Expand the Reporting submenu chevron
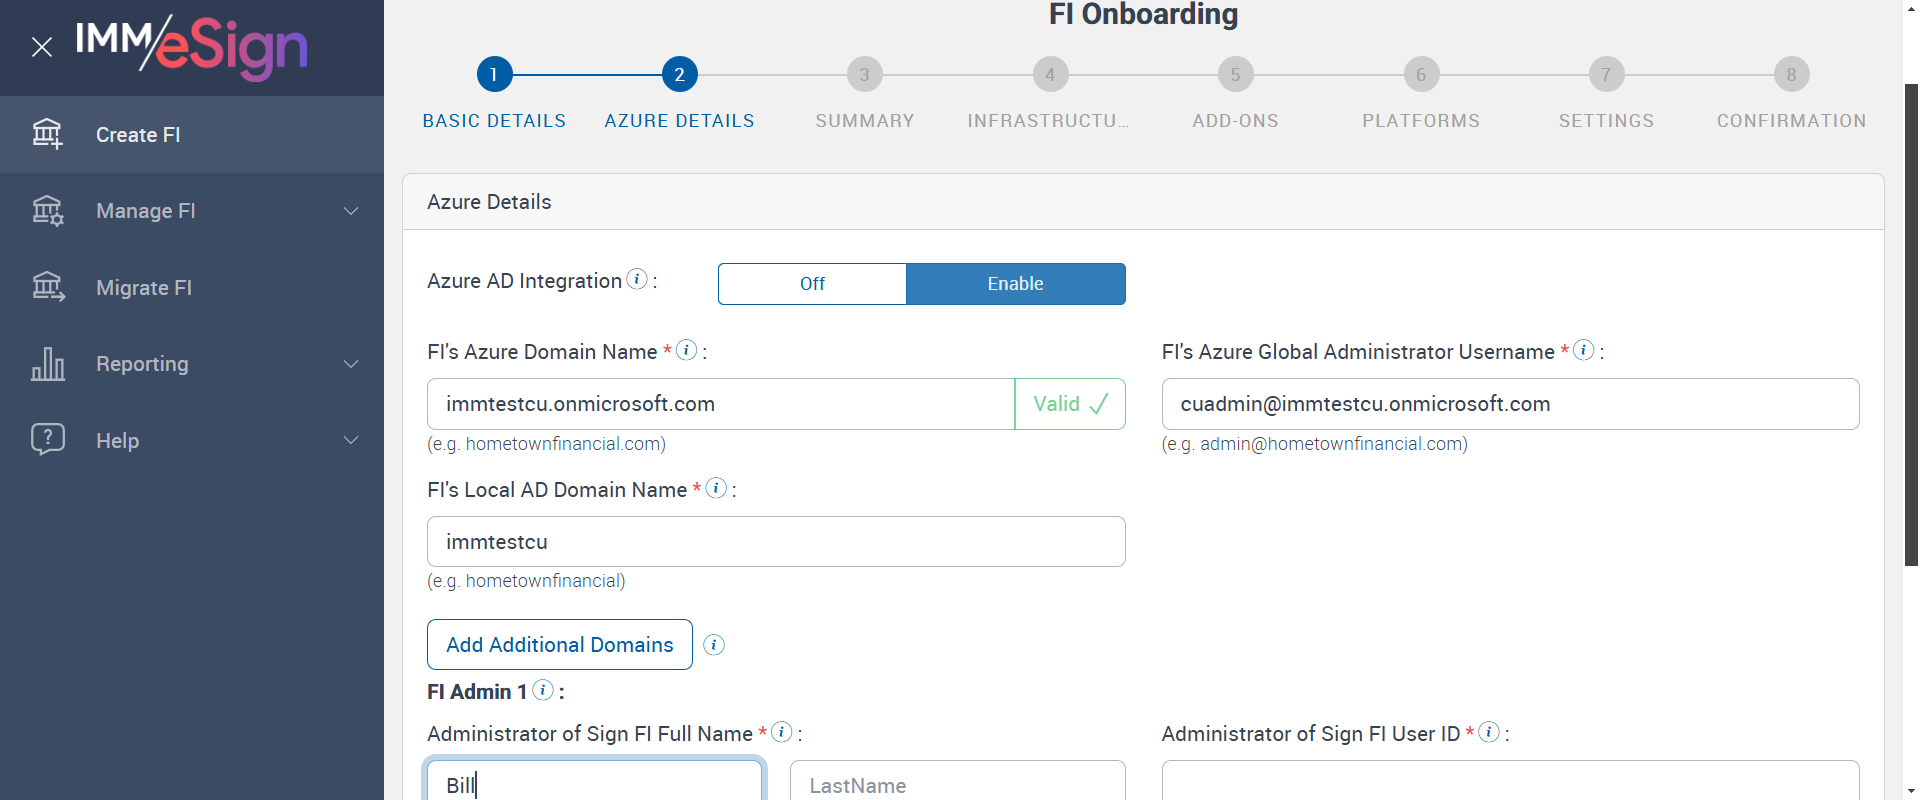Image resolution: width=1920 pixels, height=800 pixels. [351, 364]
